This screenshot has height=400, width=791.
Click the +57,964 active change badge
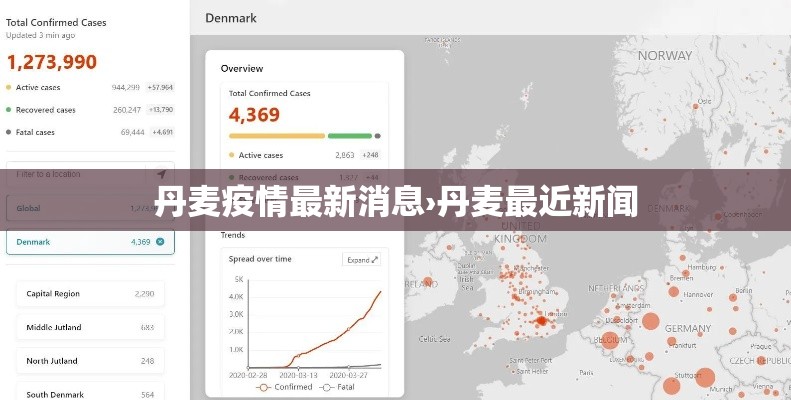coord(160,87)
